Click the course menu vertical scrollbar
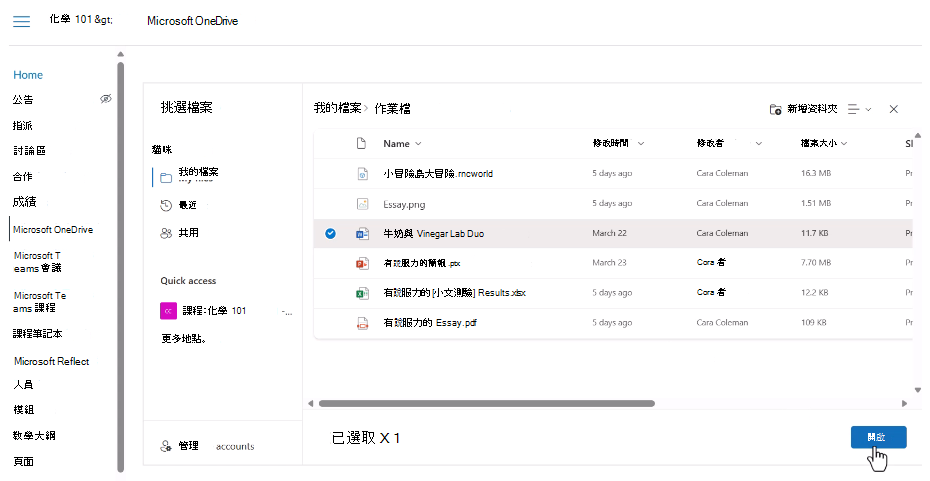930x481 pixels. tap(121, 266)
